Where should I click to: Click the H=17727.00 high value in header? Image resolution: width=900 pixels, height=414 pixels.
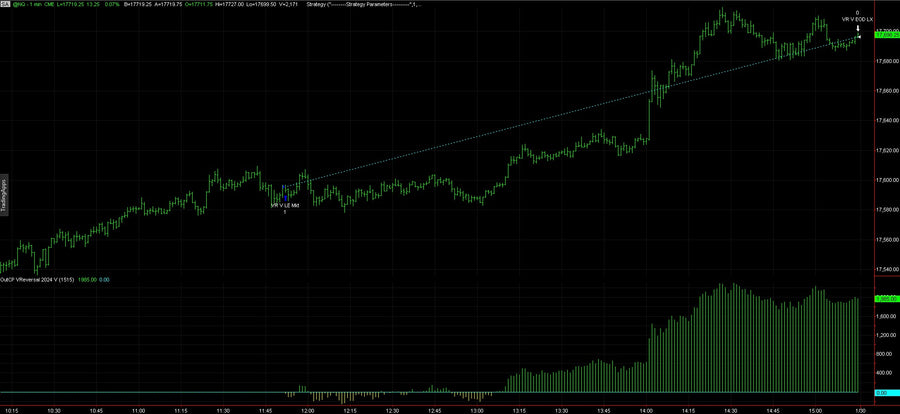[231, 4]
